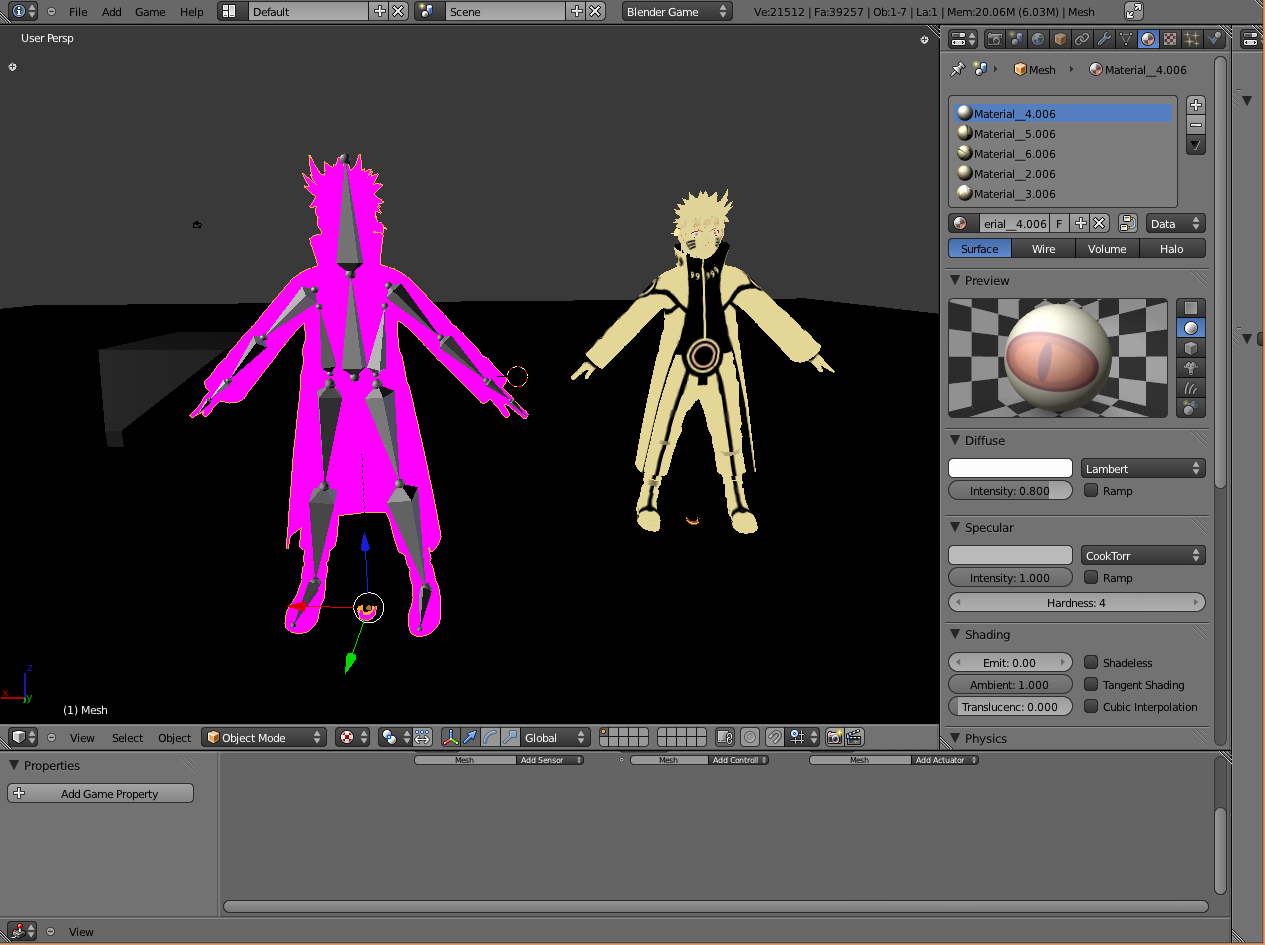Screen dimensions: 1265x945
Task: Enable the Shadeless checkbox
Action: (x=1091, y=663)
